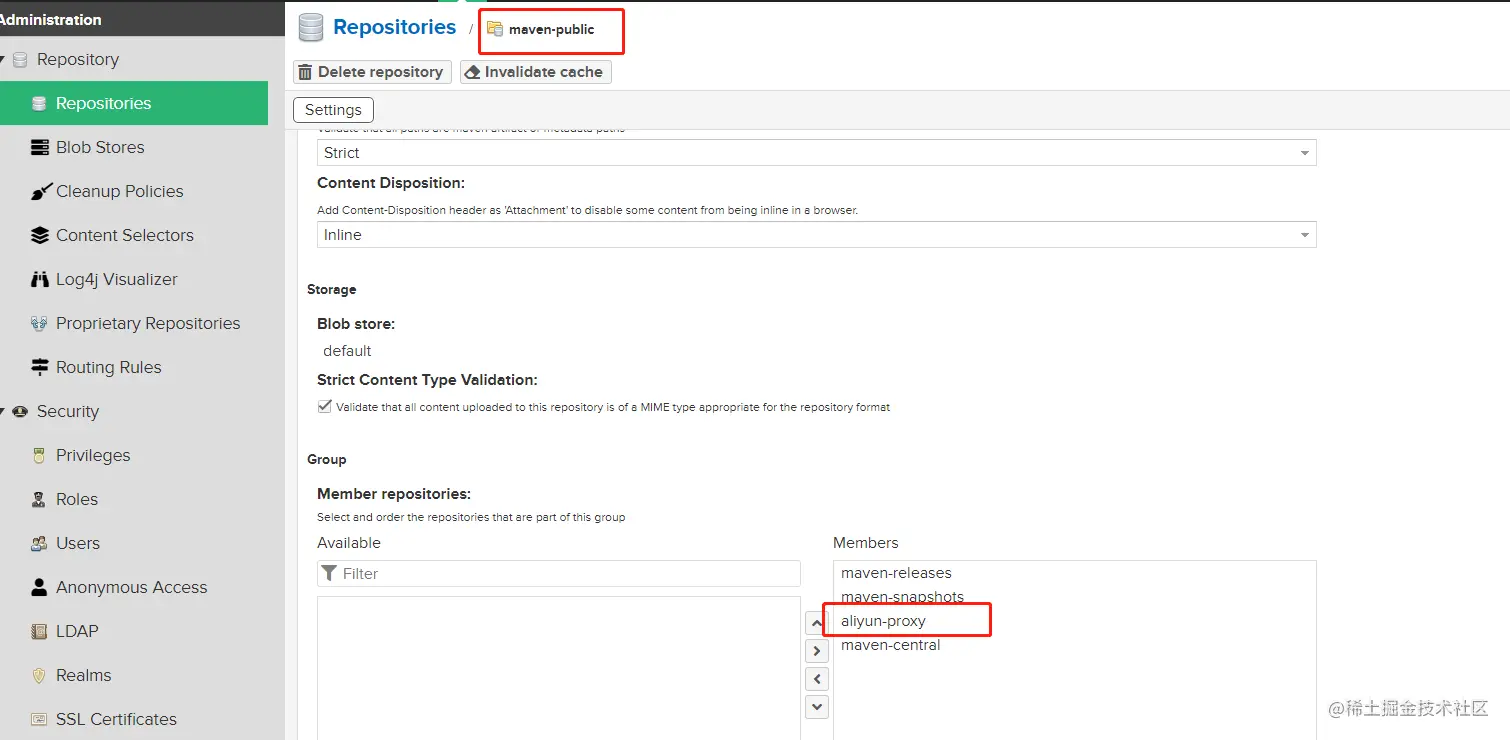Image resolution: width=1510 pixels, height=740 pixels.
Task: Collapse the Security tree section
Action: 3,412
